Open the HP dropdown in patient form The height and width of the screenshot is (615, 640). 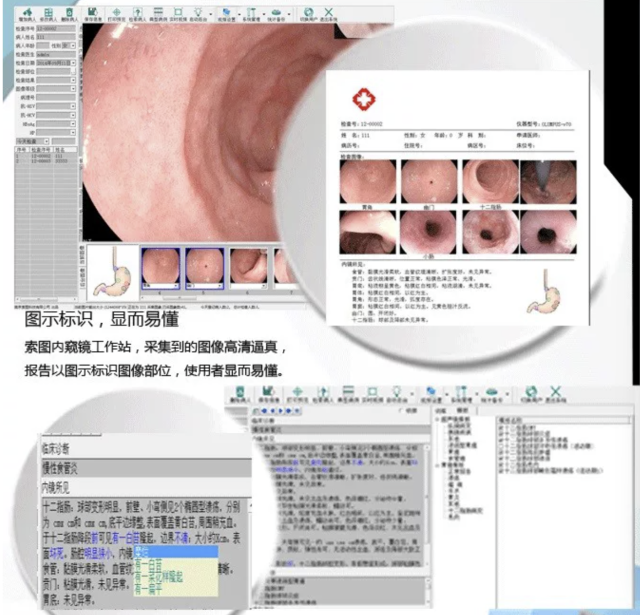[73, 133]
